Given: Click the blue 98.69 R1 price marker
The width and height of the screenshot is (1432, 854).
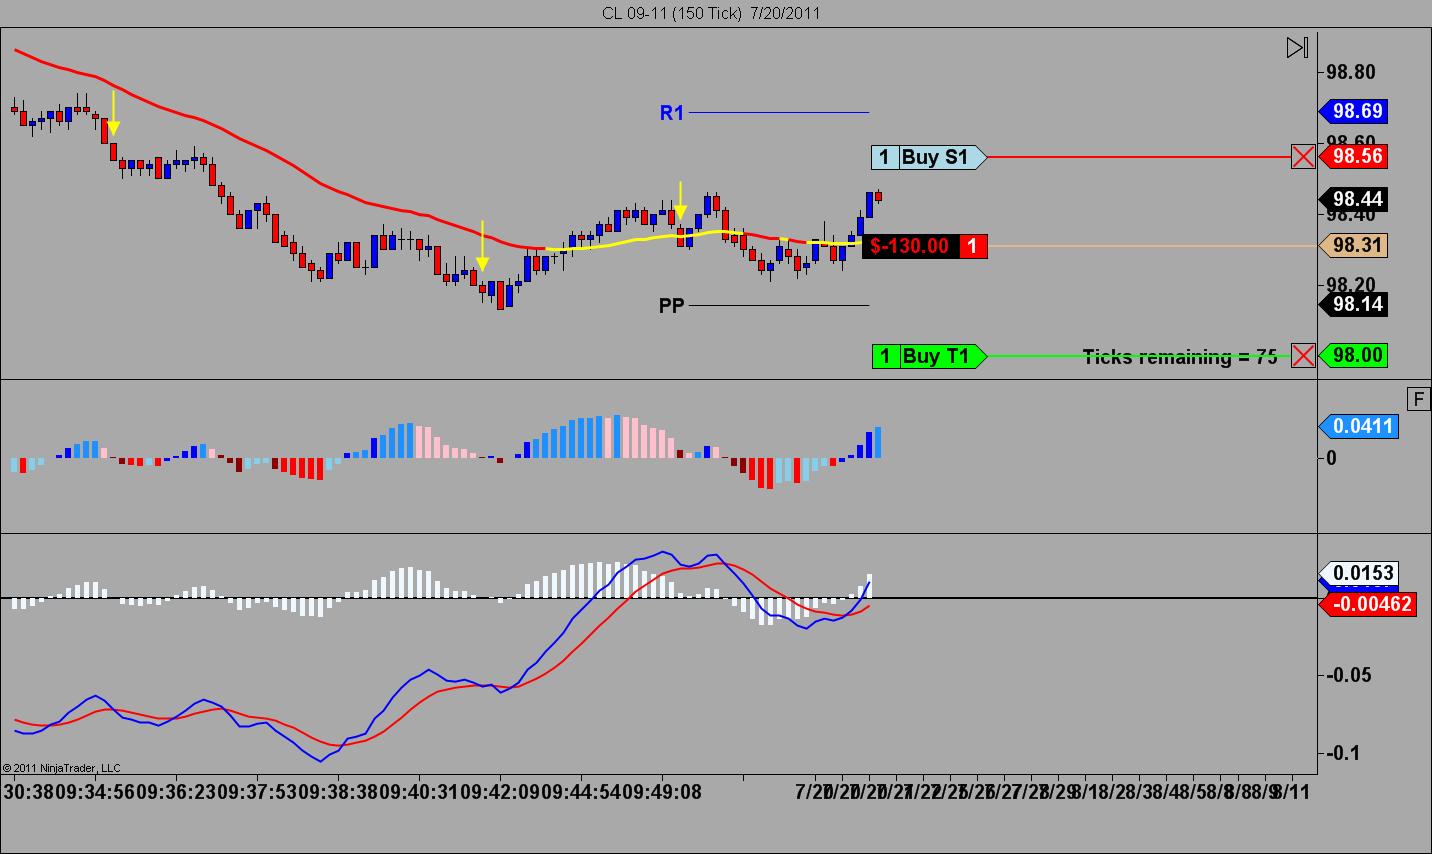Looking at the screenshot, I should [1353, 111].
